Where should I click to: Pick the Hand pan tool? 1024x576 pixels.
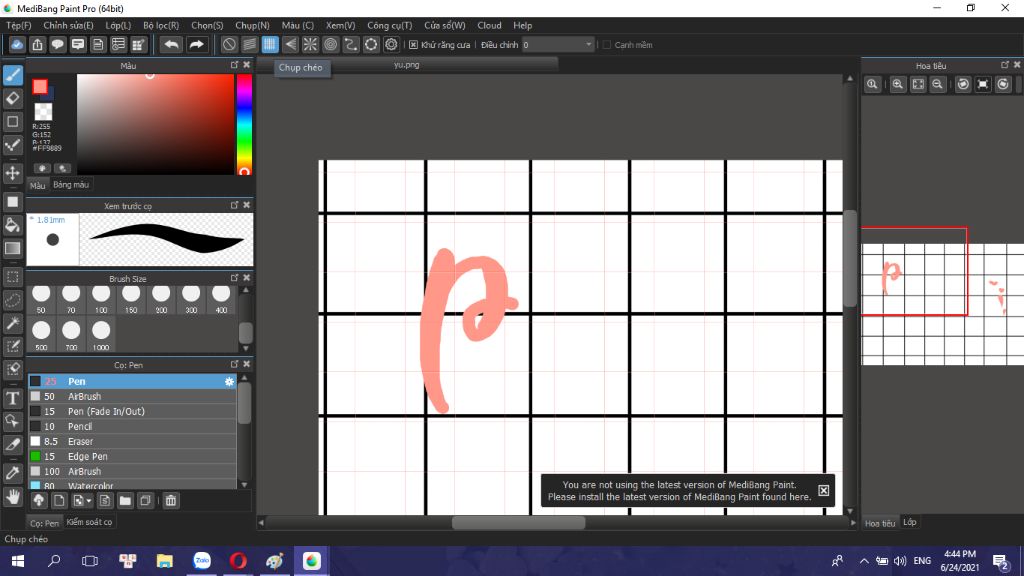(x=12, y=497)
